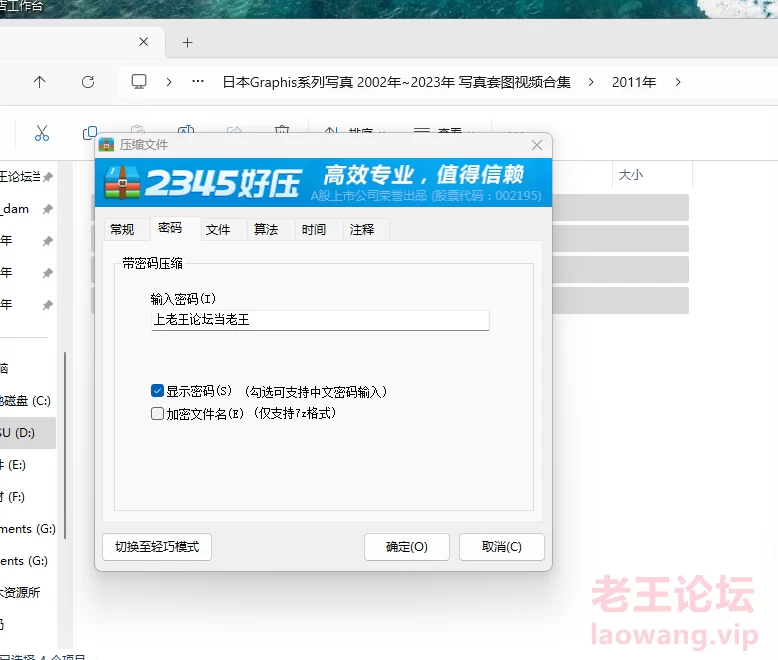
Task: Unpin the _dam quick access pin icon
Action: 48,209
